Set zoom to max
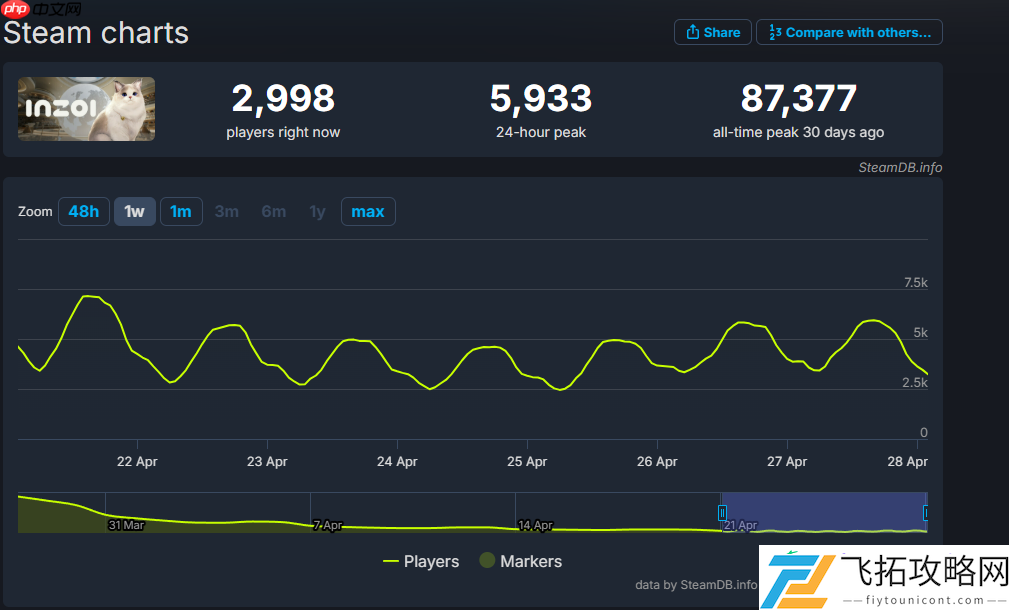 click(368, 212)
